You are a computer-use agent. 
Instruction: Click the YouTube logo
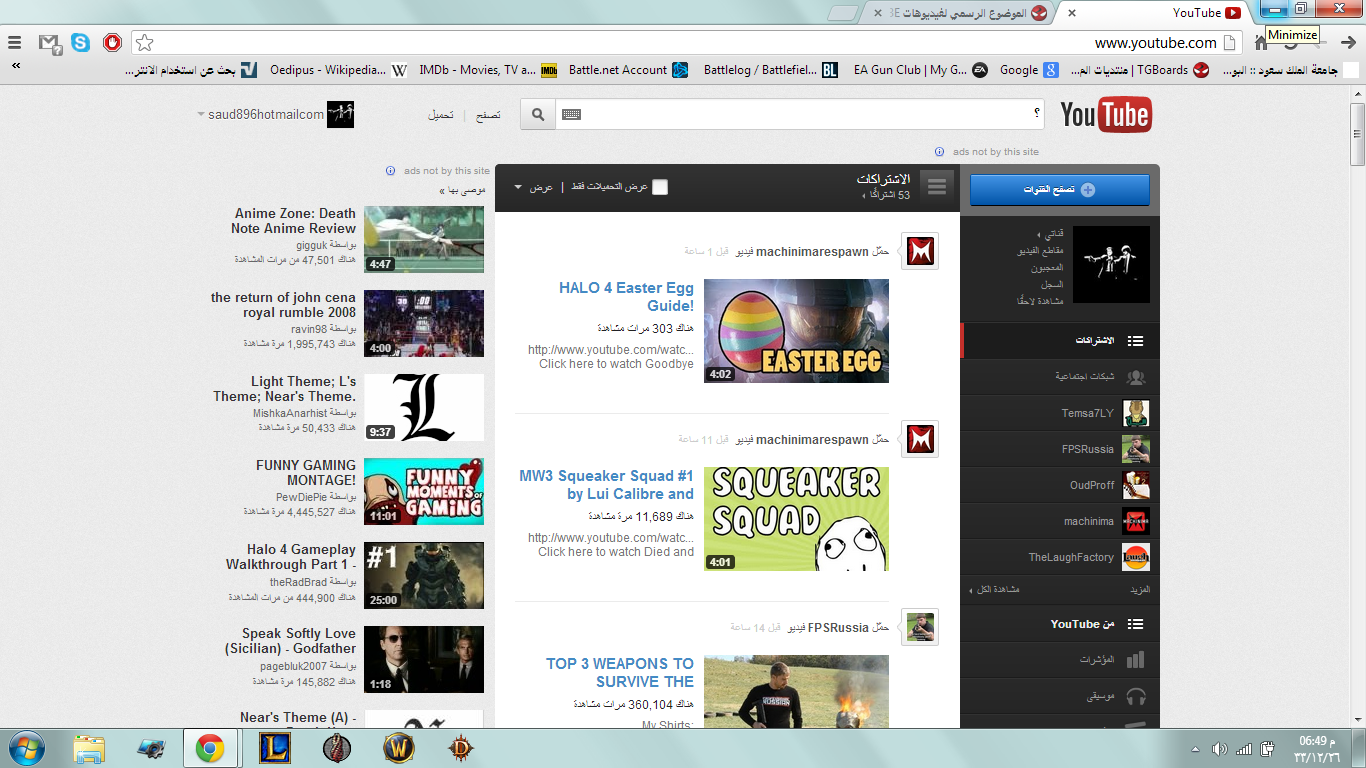tap(1105, 115)
